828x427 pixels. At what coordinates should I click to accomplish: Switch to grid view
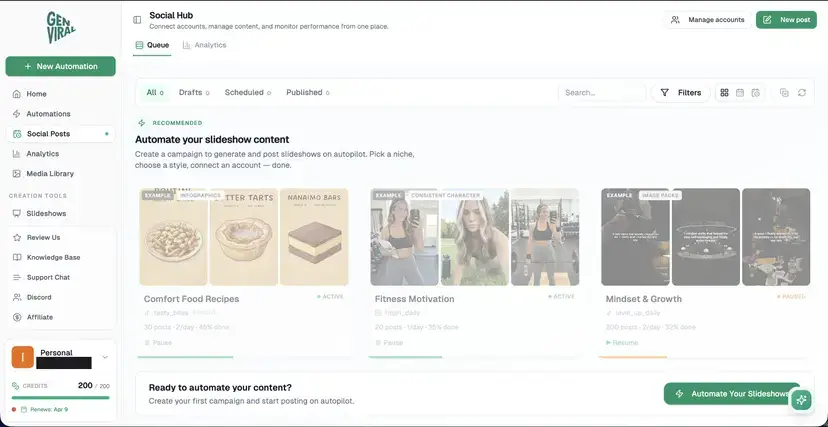tap(724, 93)
